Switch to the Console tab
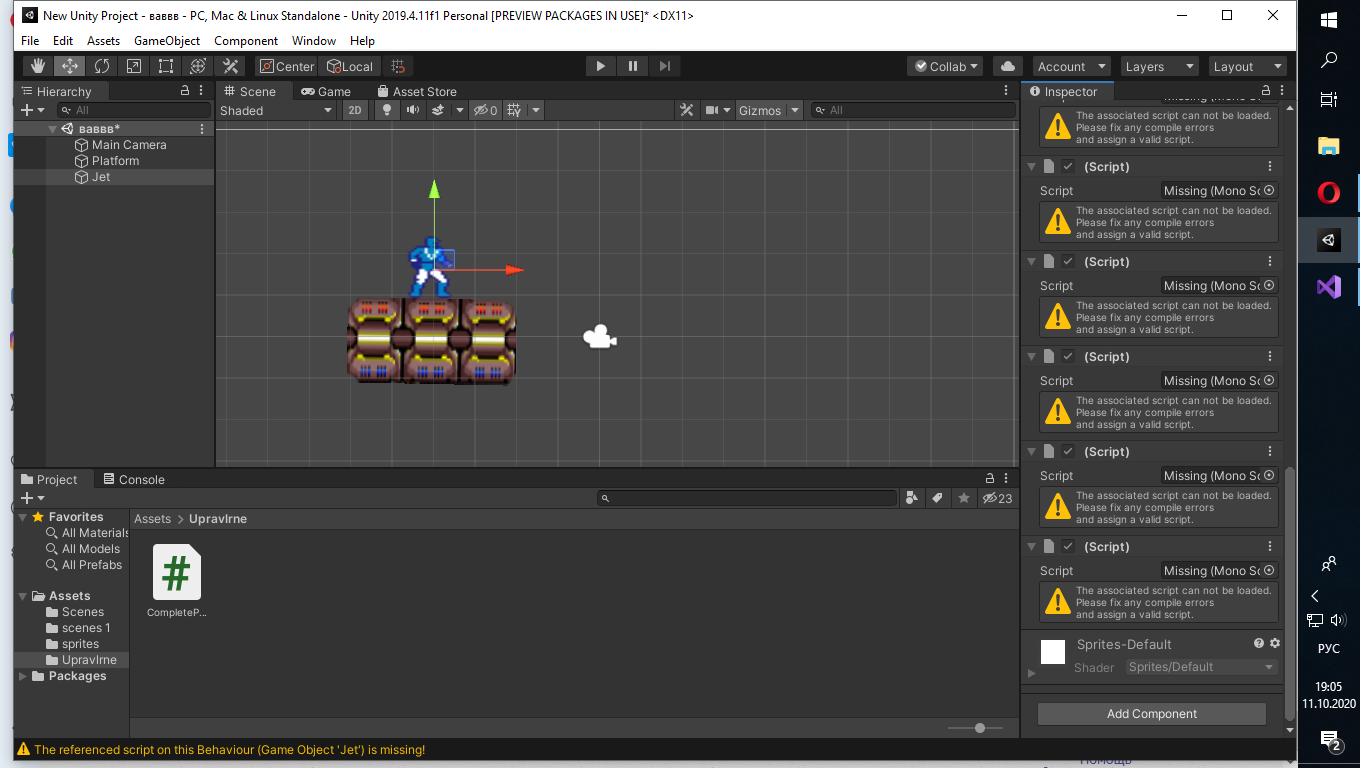Viewport: 1360px width, 768px height. pos(133,479)
